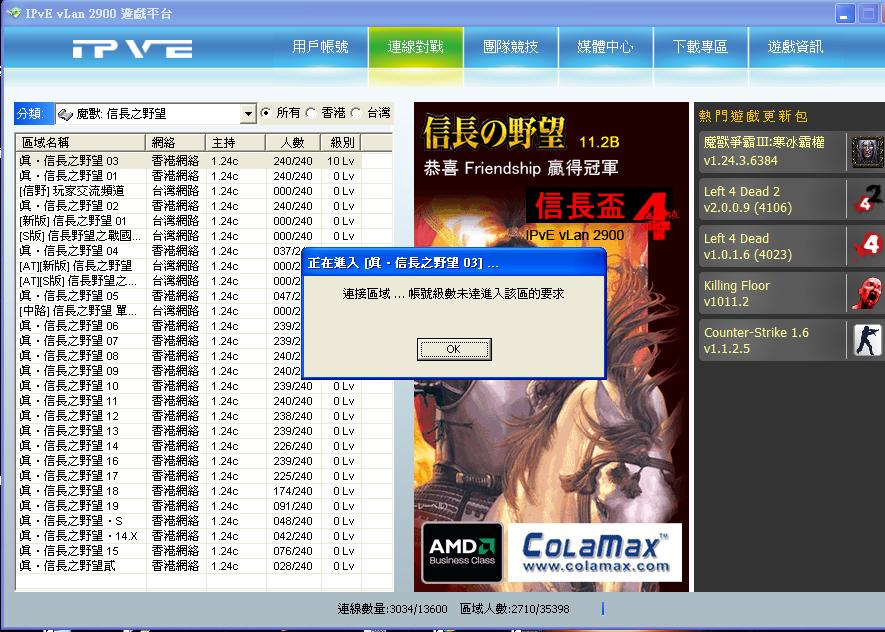Click the Counter-Strike 1.6 soldier icon

(x=867, y=340)
